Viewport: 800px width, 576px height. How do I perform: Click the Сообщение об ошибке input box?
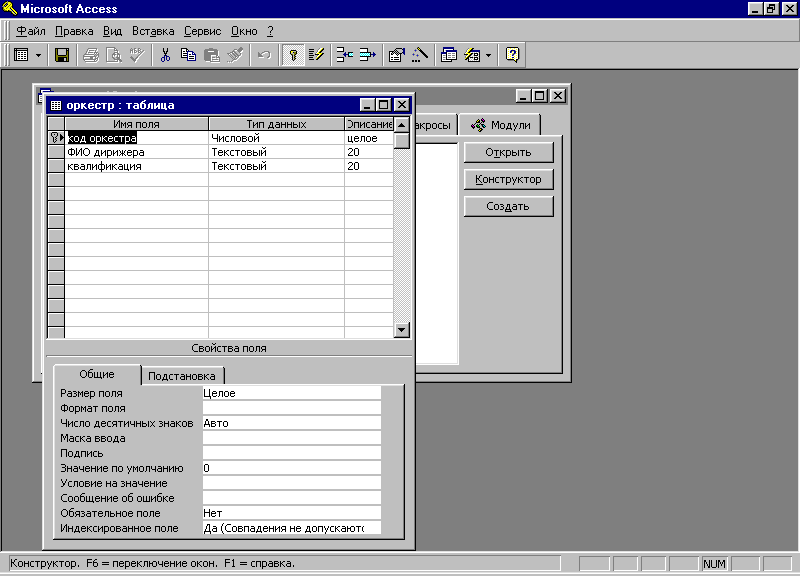pyautogui.click(x=292, y=498)
